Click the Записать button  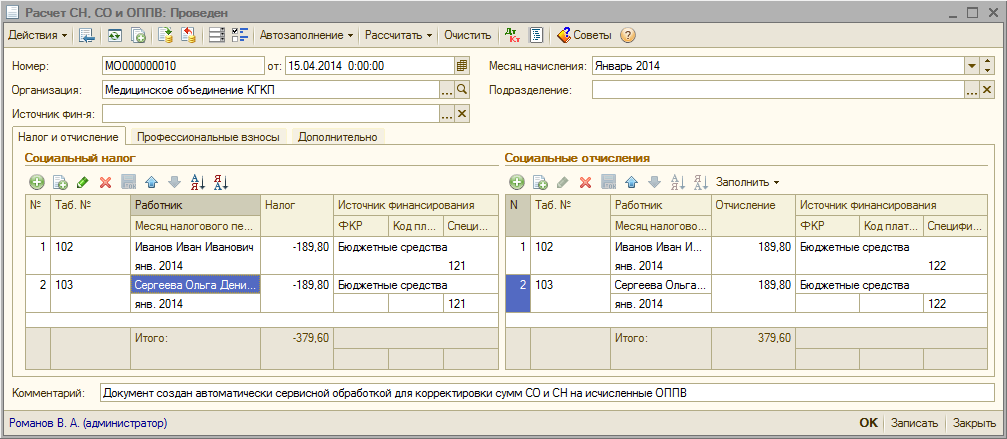pos(914,423)
